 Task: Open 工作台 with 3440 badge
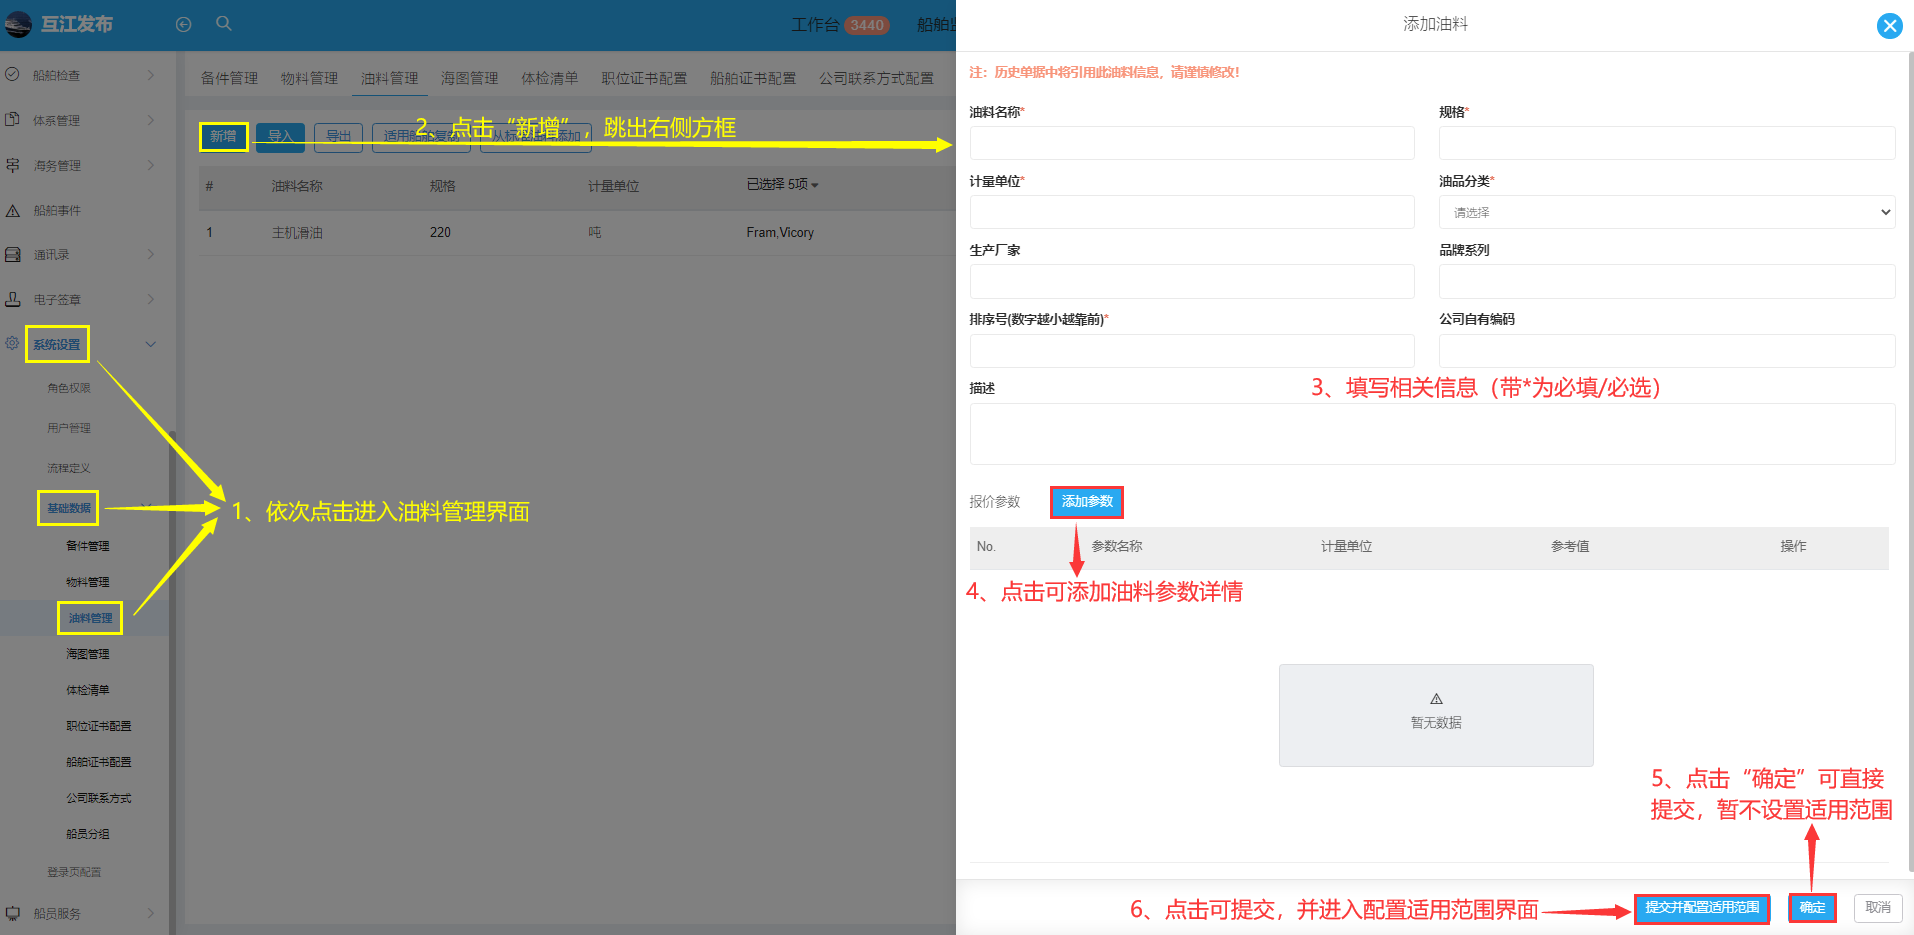point(840,25)
